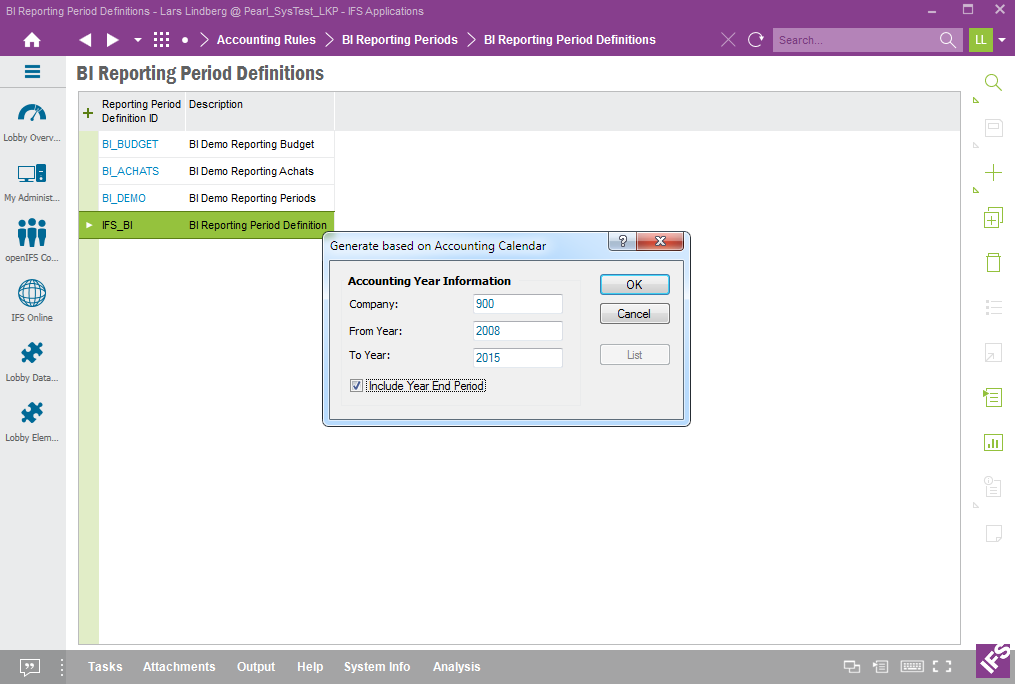The image size is (1015, 684).
Task: Click the keyboard icon in bottom bar
Action: [912, 667]
